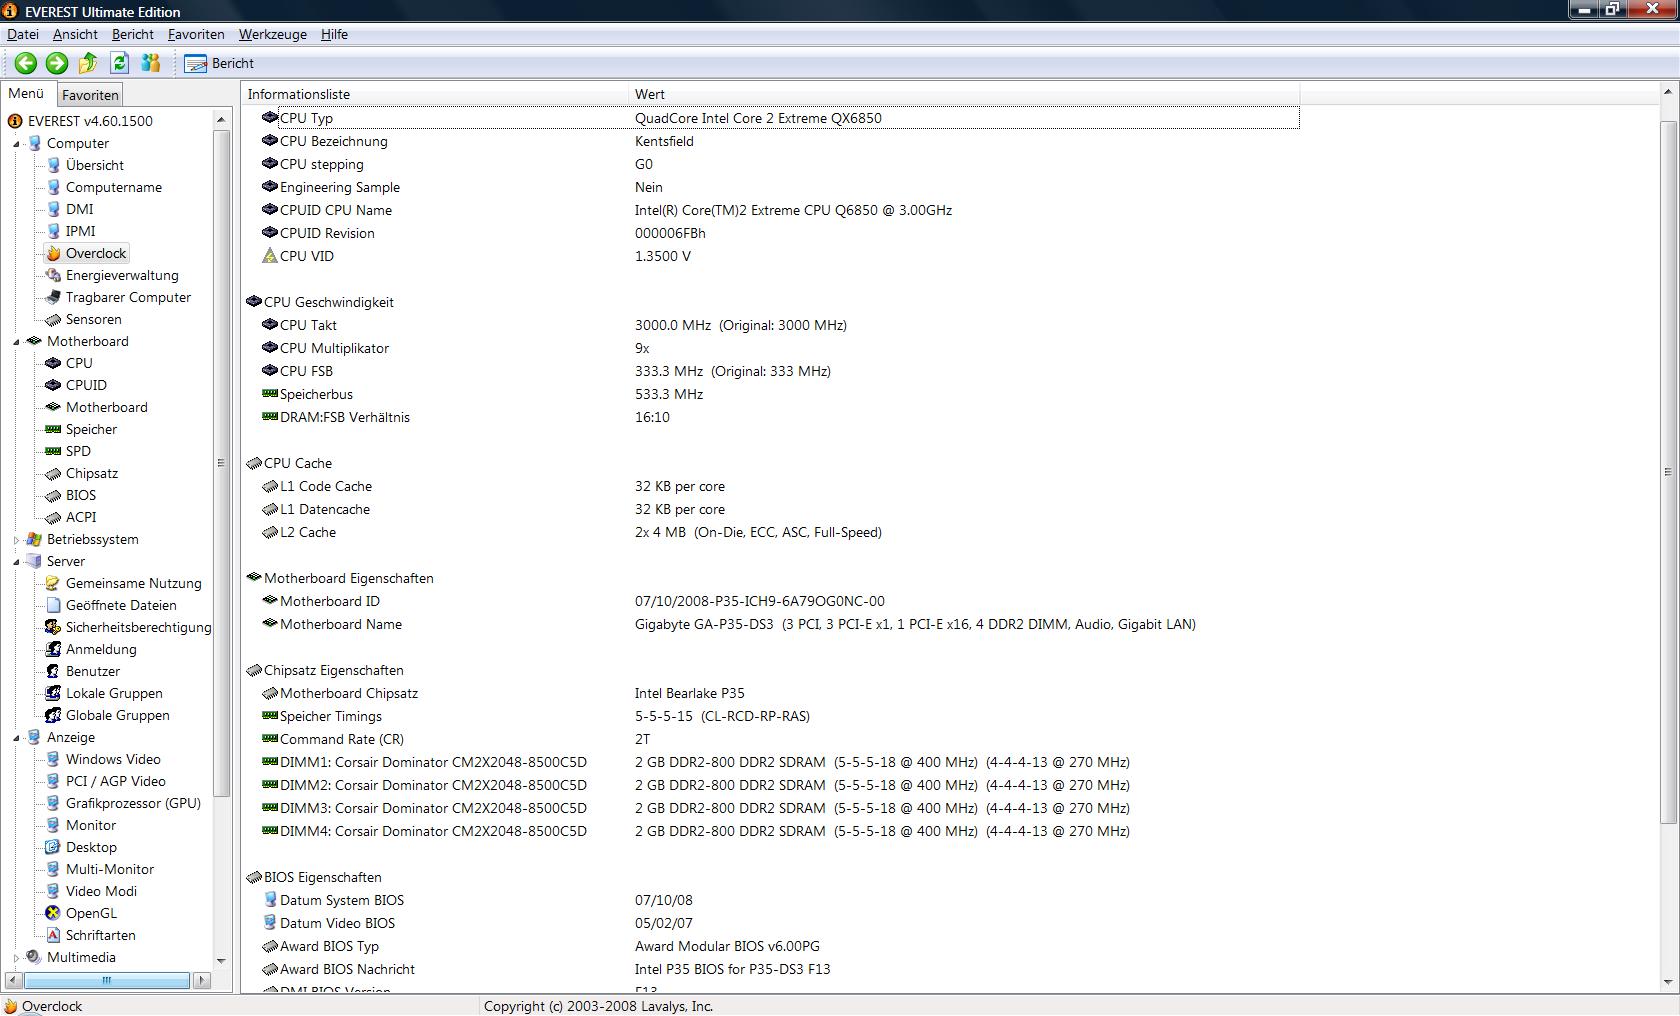Select the PCI / AGP Video tree item
1680x1016 pixels.
115,781
